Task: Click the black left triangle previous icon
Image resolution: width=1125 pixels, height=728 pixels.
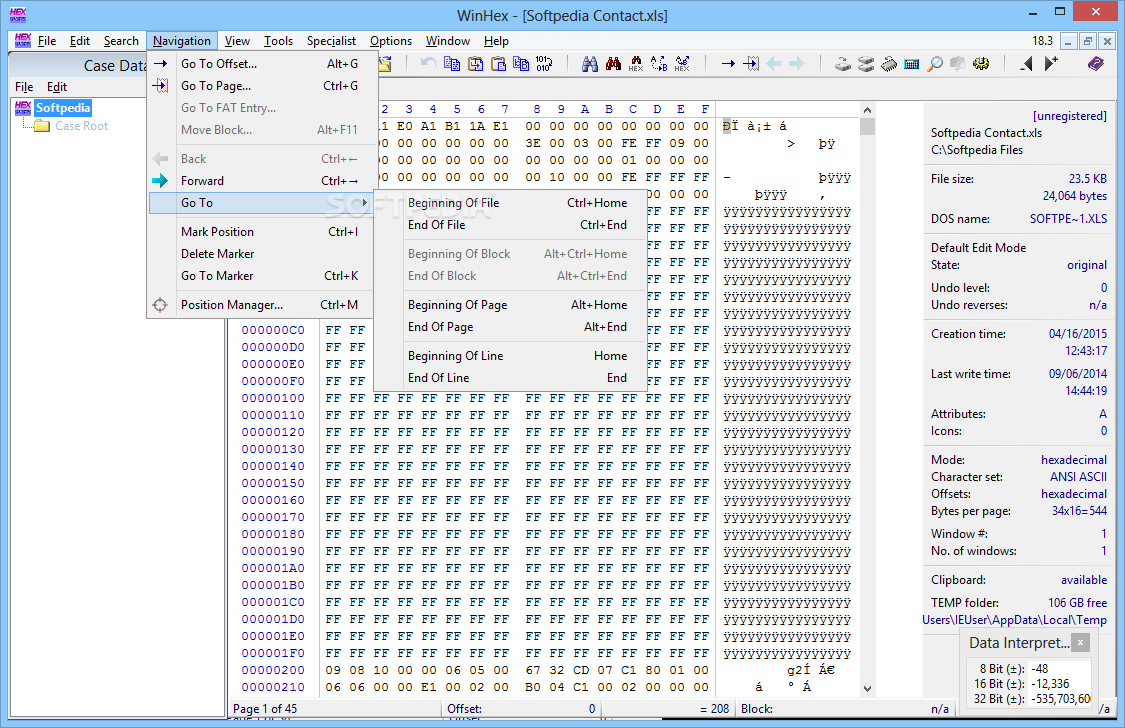Action: point(1027,64)
